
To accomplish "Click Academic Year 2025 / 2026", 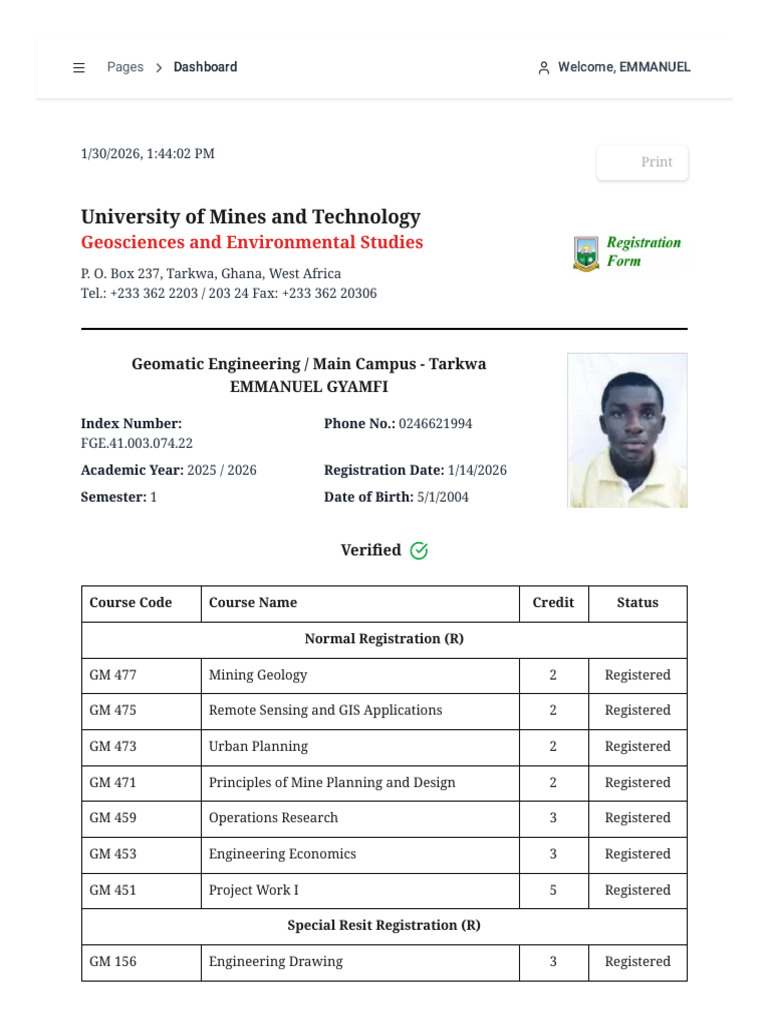I will tap(168, 470).
